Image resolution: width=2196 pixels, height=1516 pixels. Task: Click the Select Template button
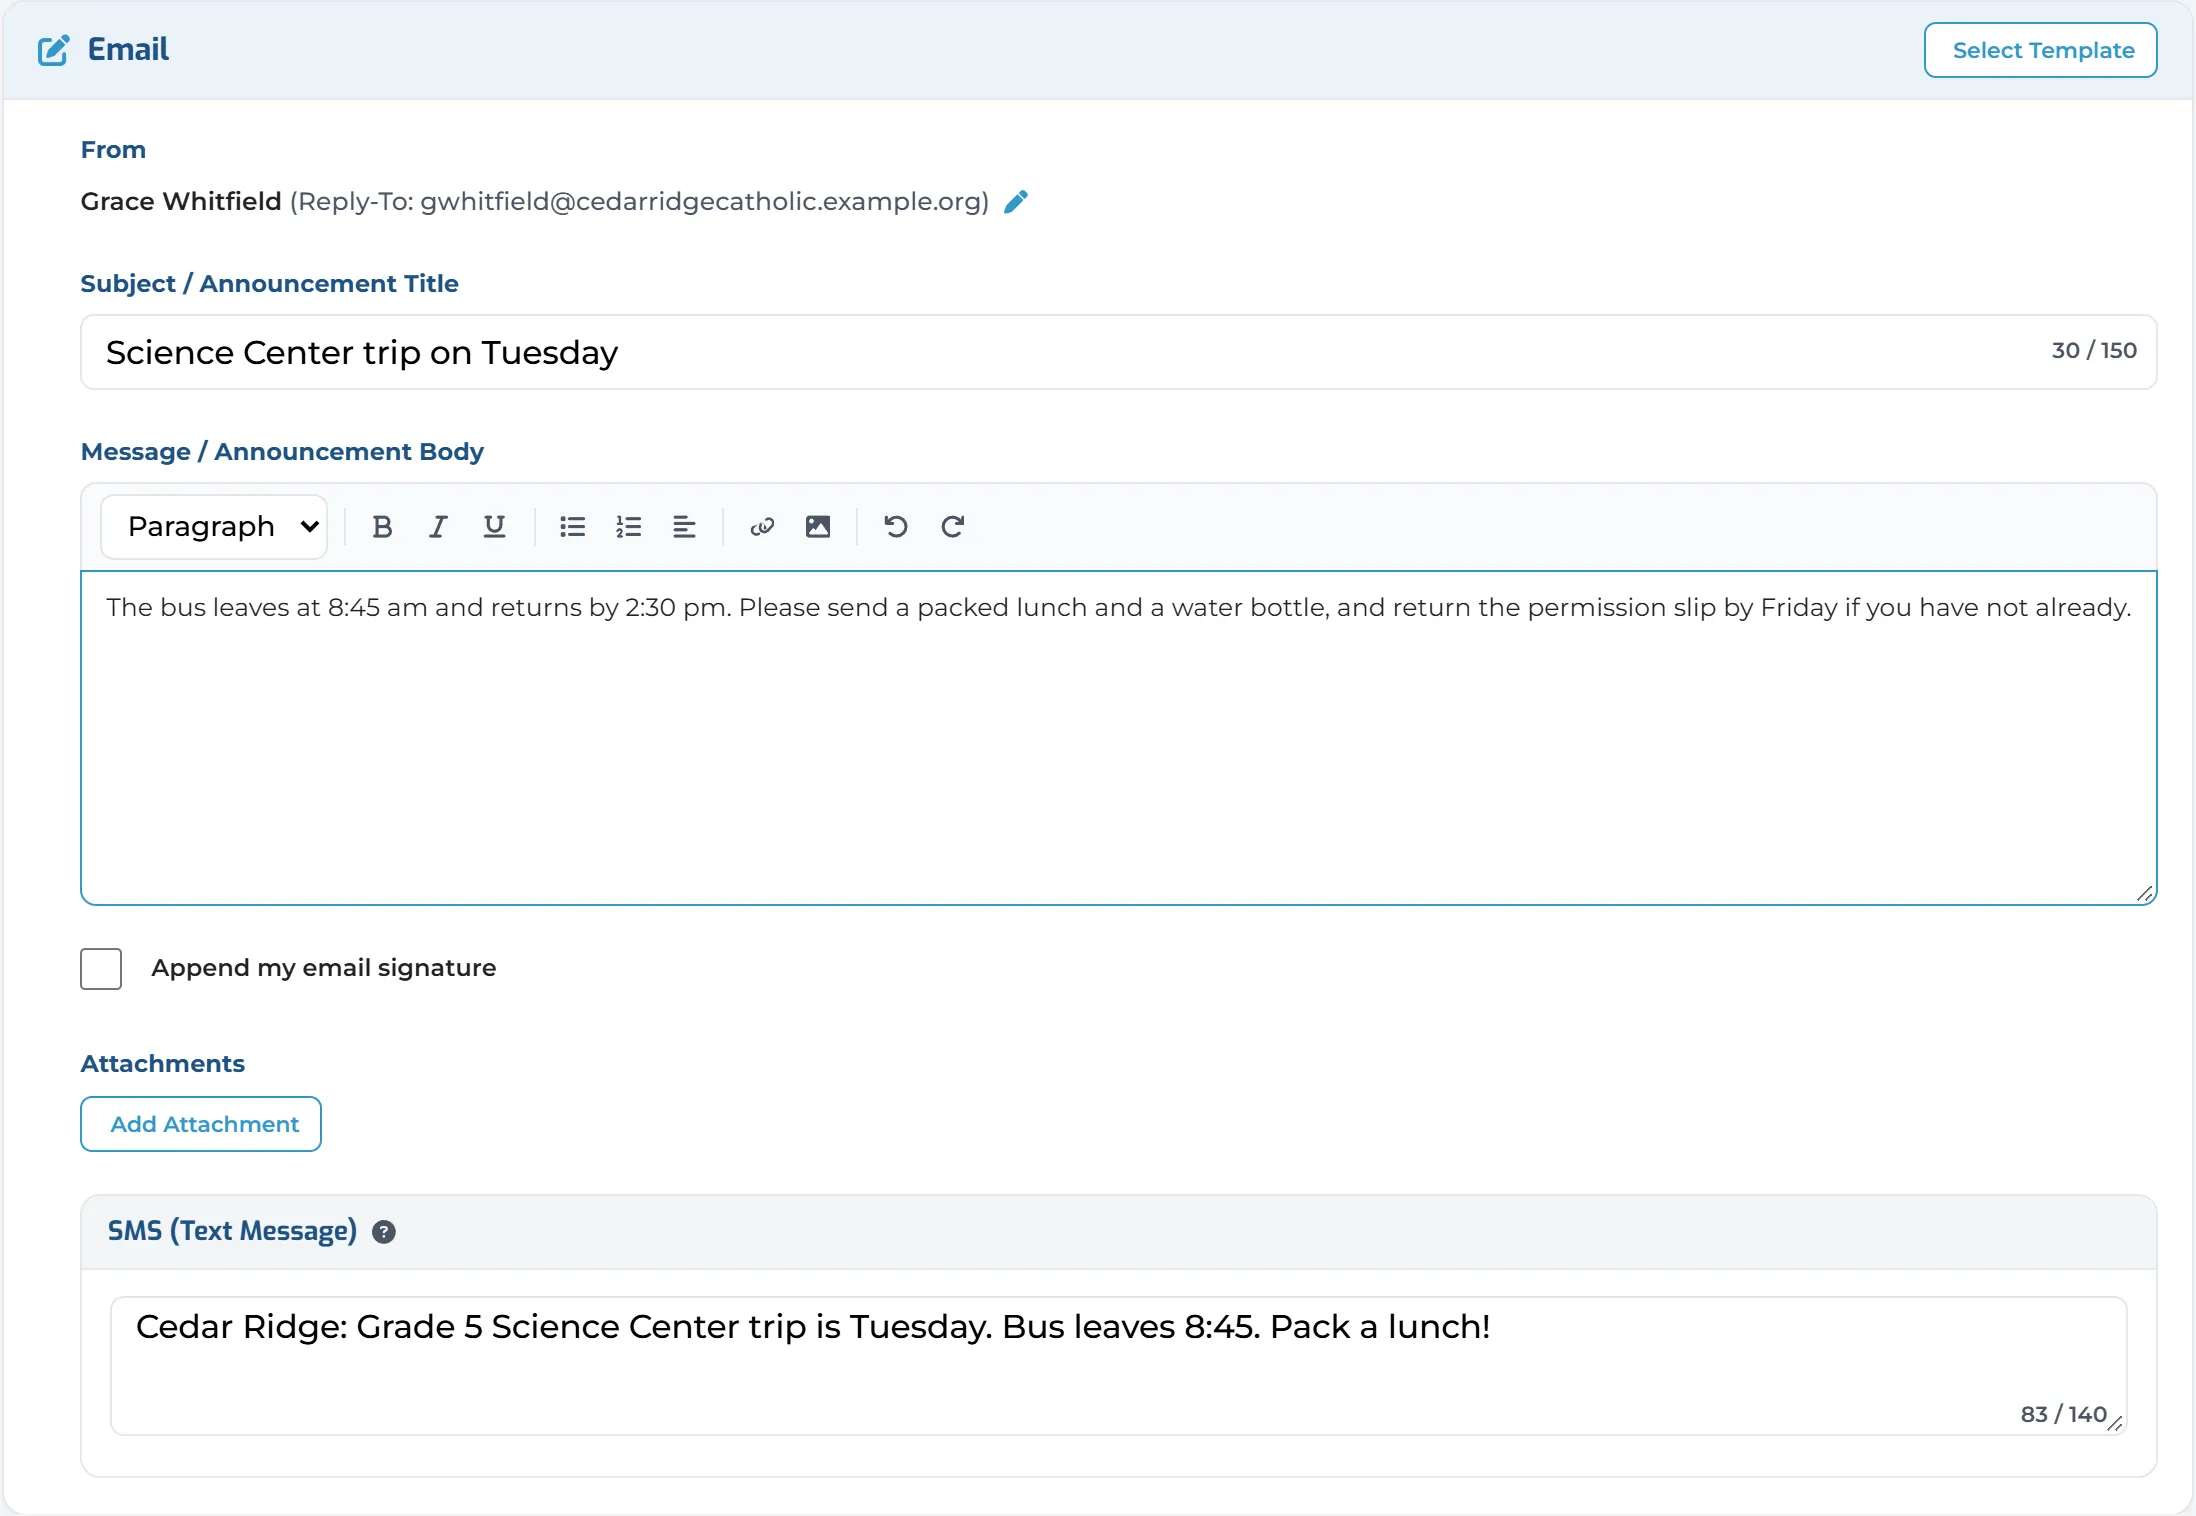click(2041, 50)
